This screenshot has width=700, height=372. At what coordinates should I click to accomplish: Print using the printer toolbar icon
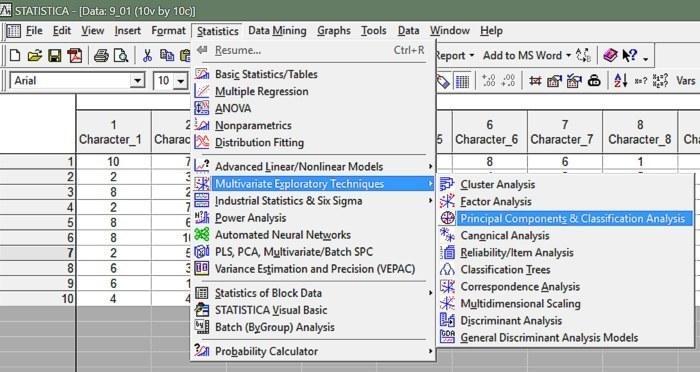click(x=101, y=56)
